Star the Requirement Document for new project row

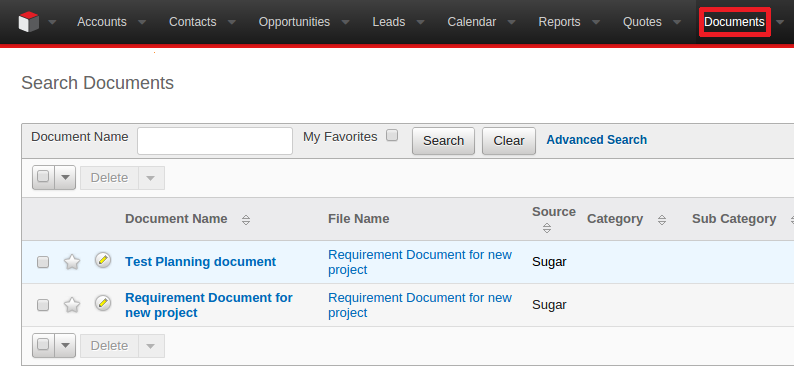72,305
